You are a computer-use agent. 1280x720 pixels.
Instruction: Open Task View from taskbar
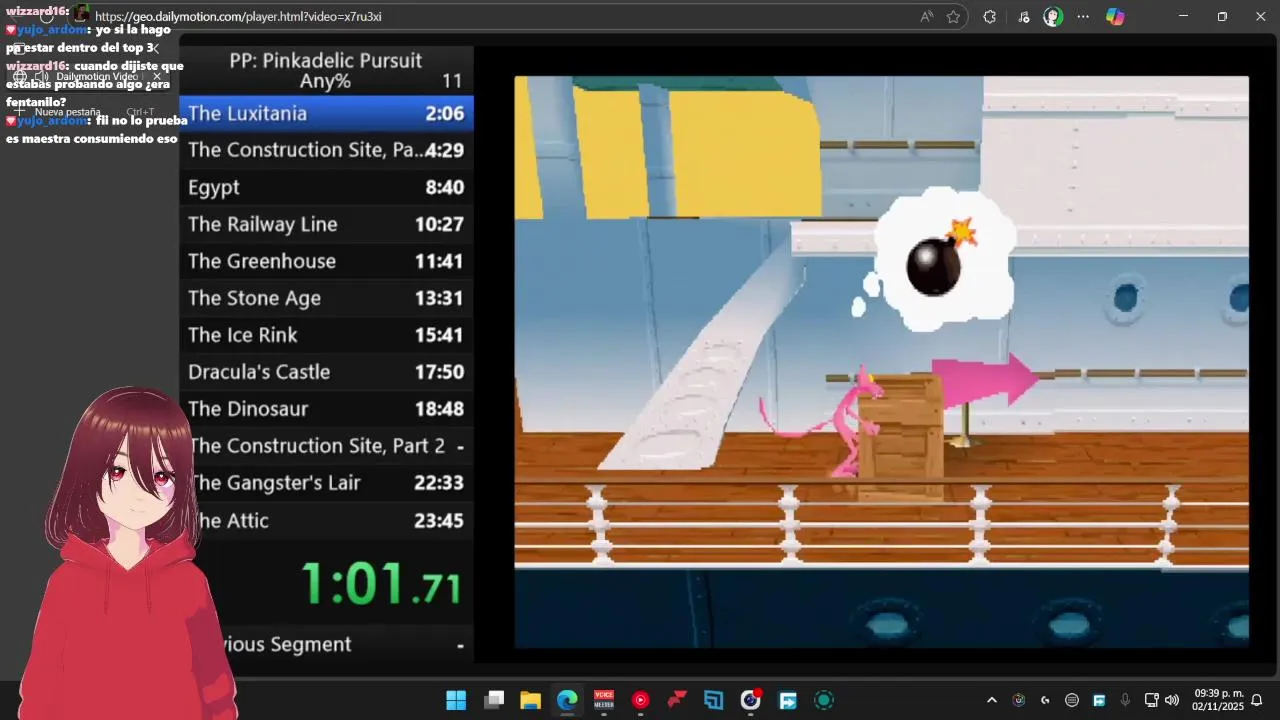(x=494, y=700)
